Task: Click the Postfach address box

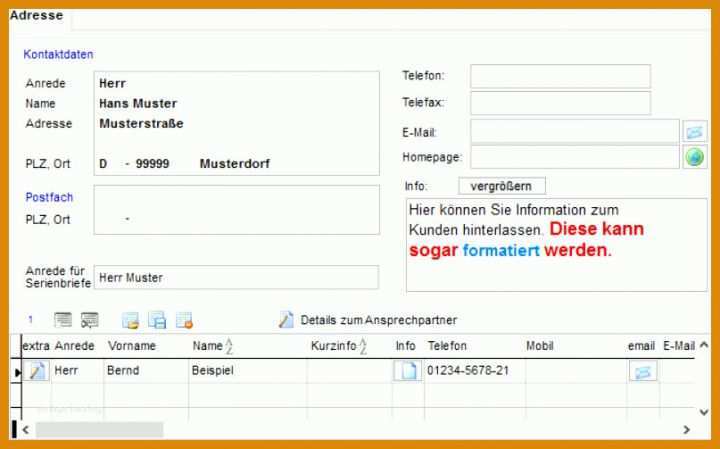Action: [236, 210]
